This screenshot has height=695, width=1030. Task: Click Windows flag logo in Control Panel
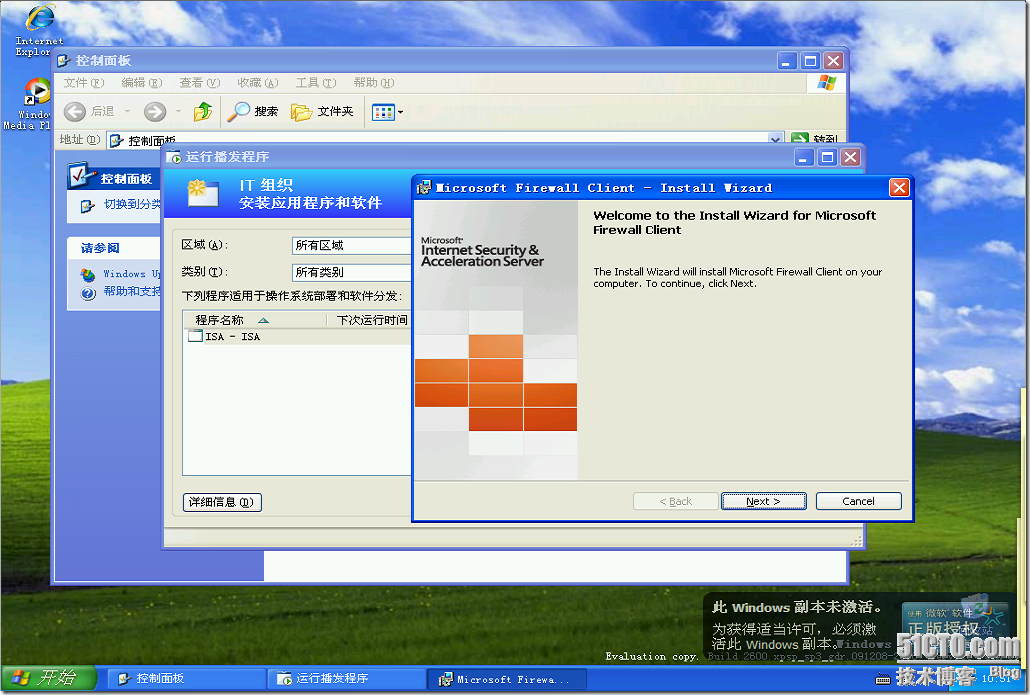826,83
